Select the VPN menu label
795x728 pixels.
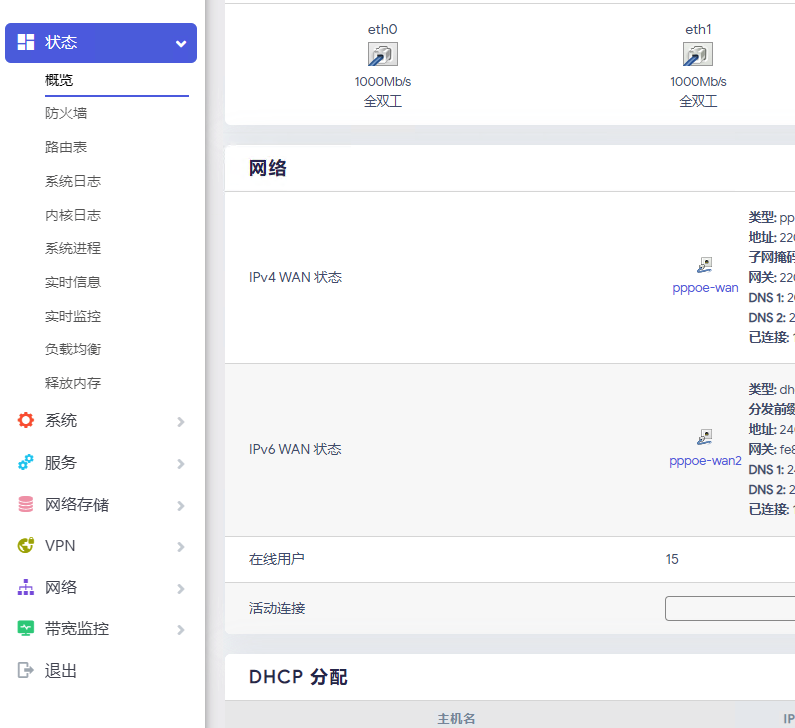point(60,546)
